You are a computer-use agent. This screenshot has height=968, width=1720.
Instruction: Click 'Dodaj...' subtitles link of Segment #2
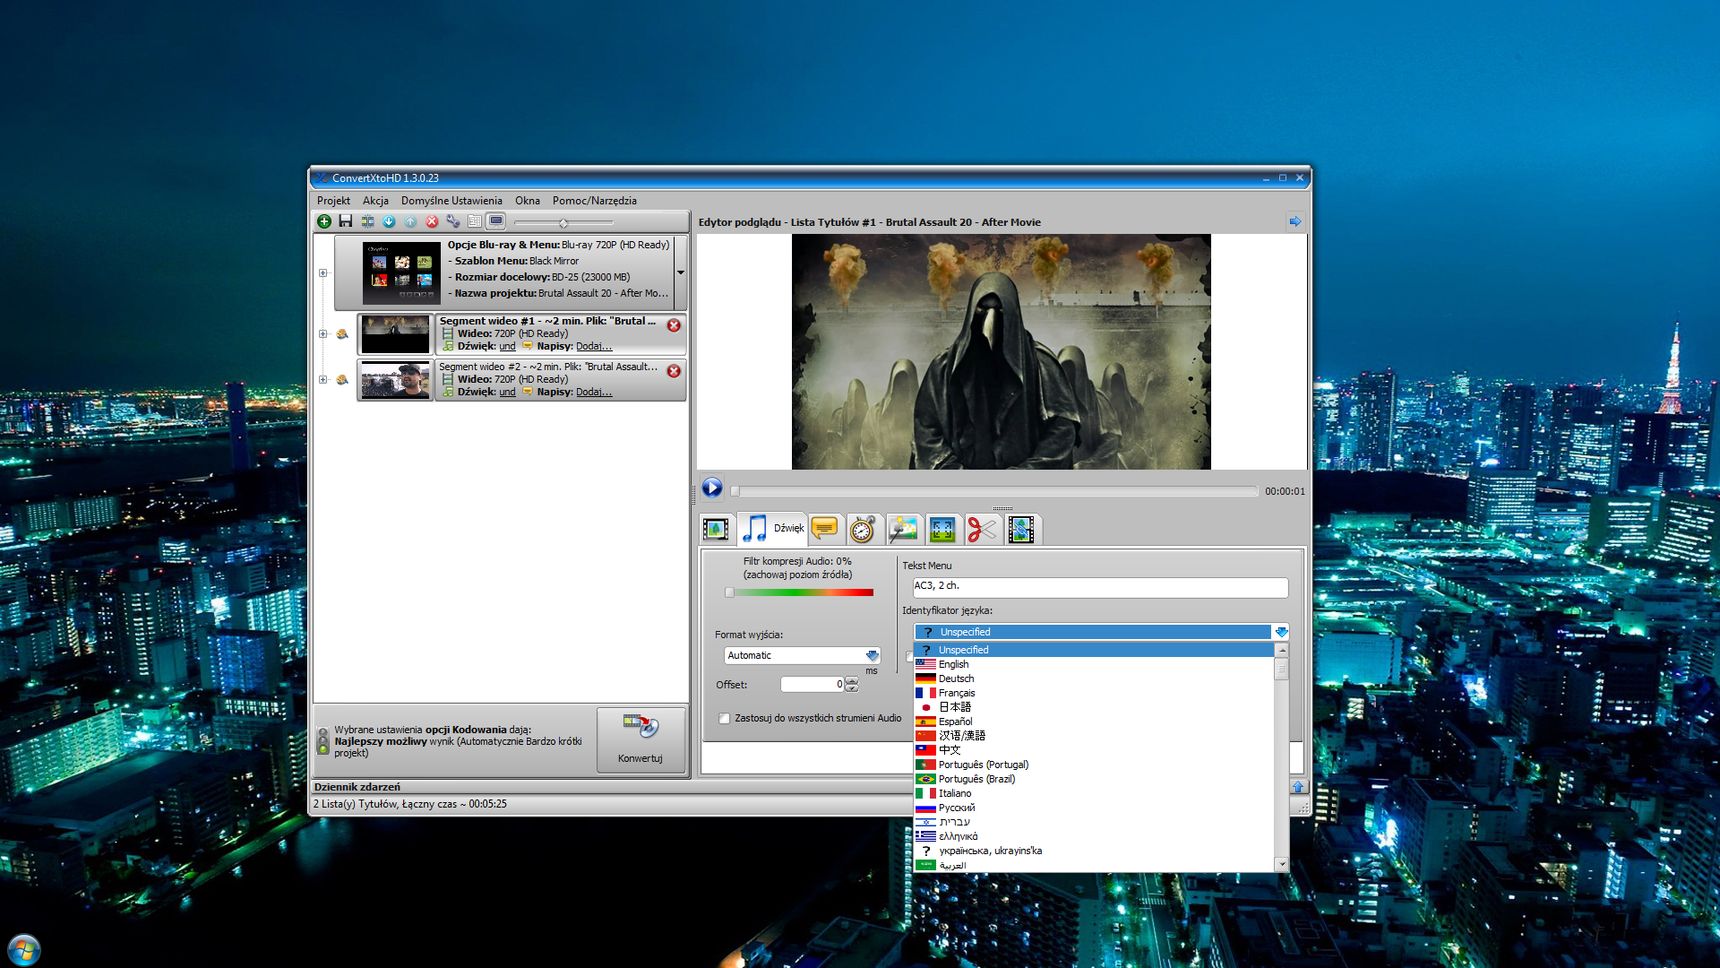point(594,392)
